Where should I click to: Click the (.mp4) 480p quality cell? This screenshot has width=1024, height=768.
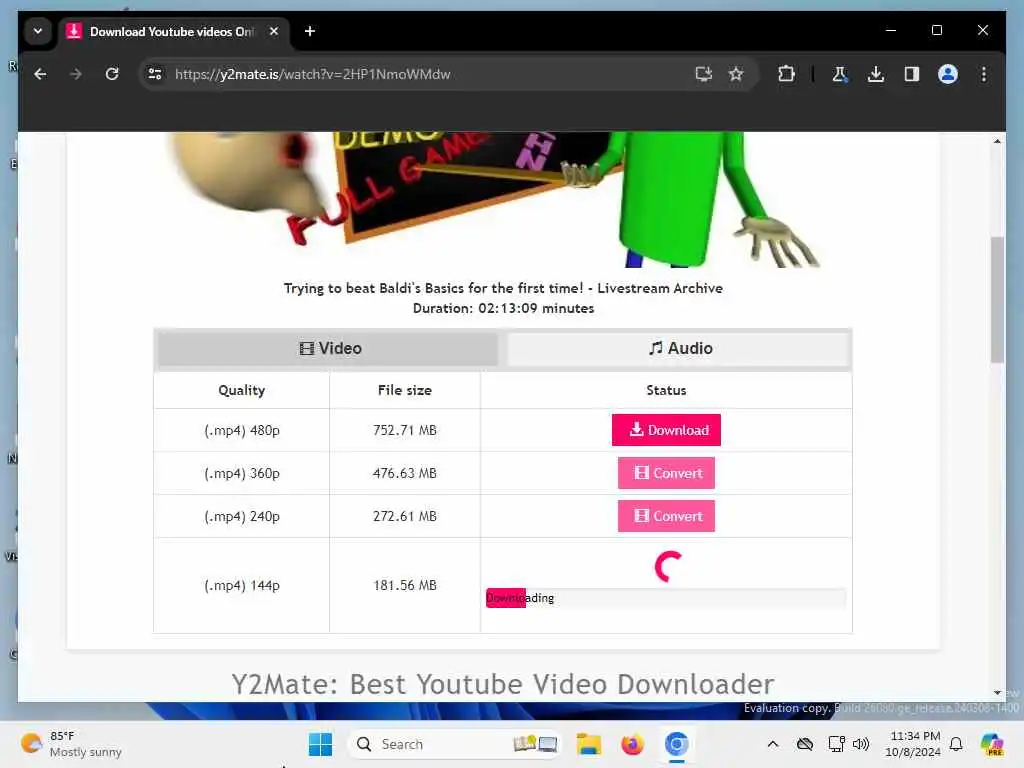coord(242,430)
